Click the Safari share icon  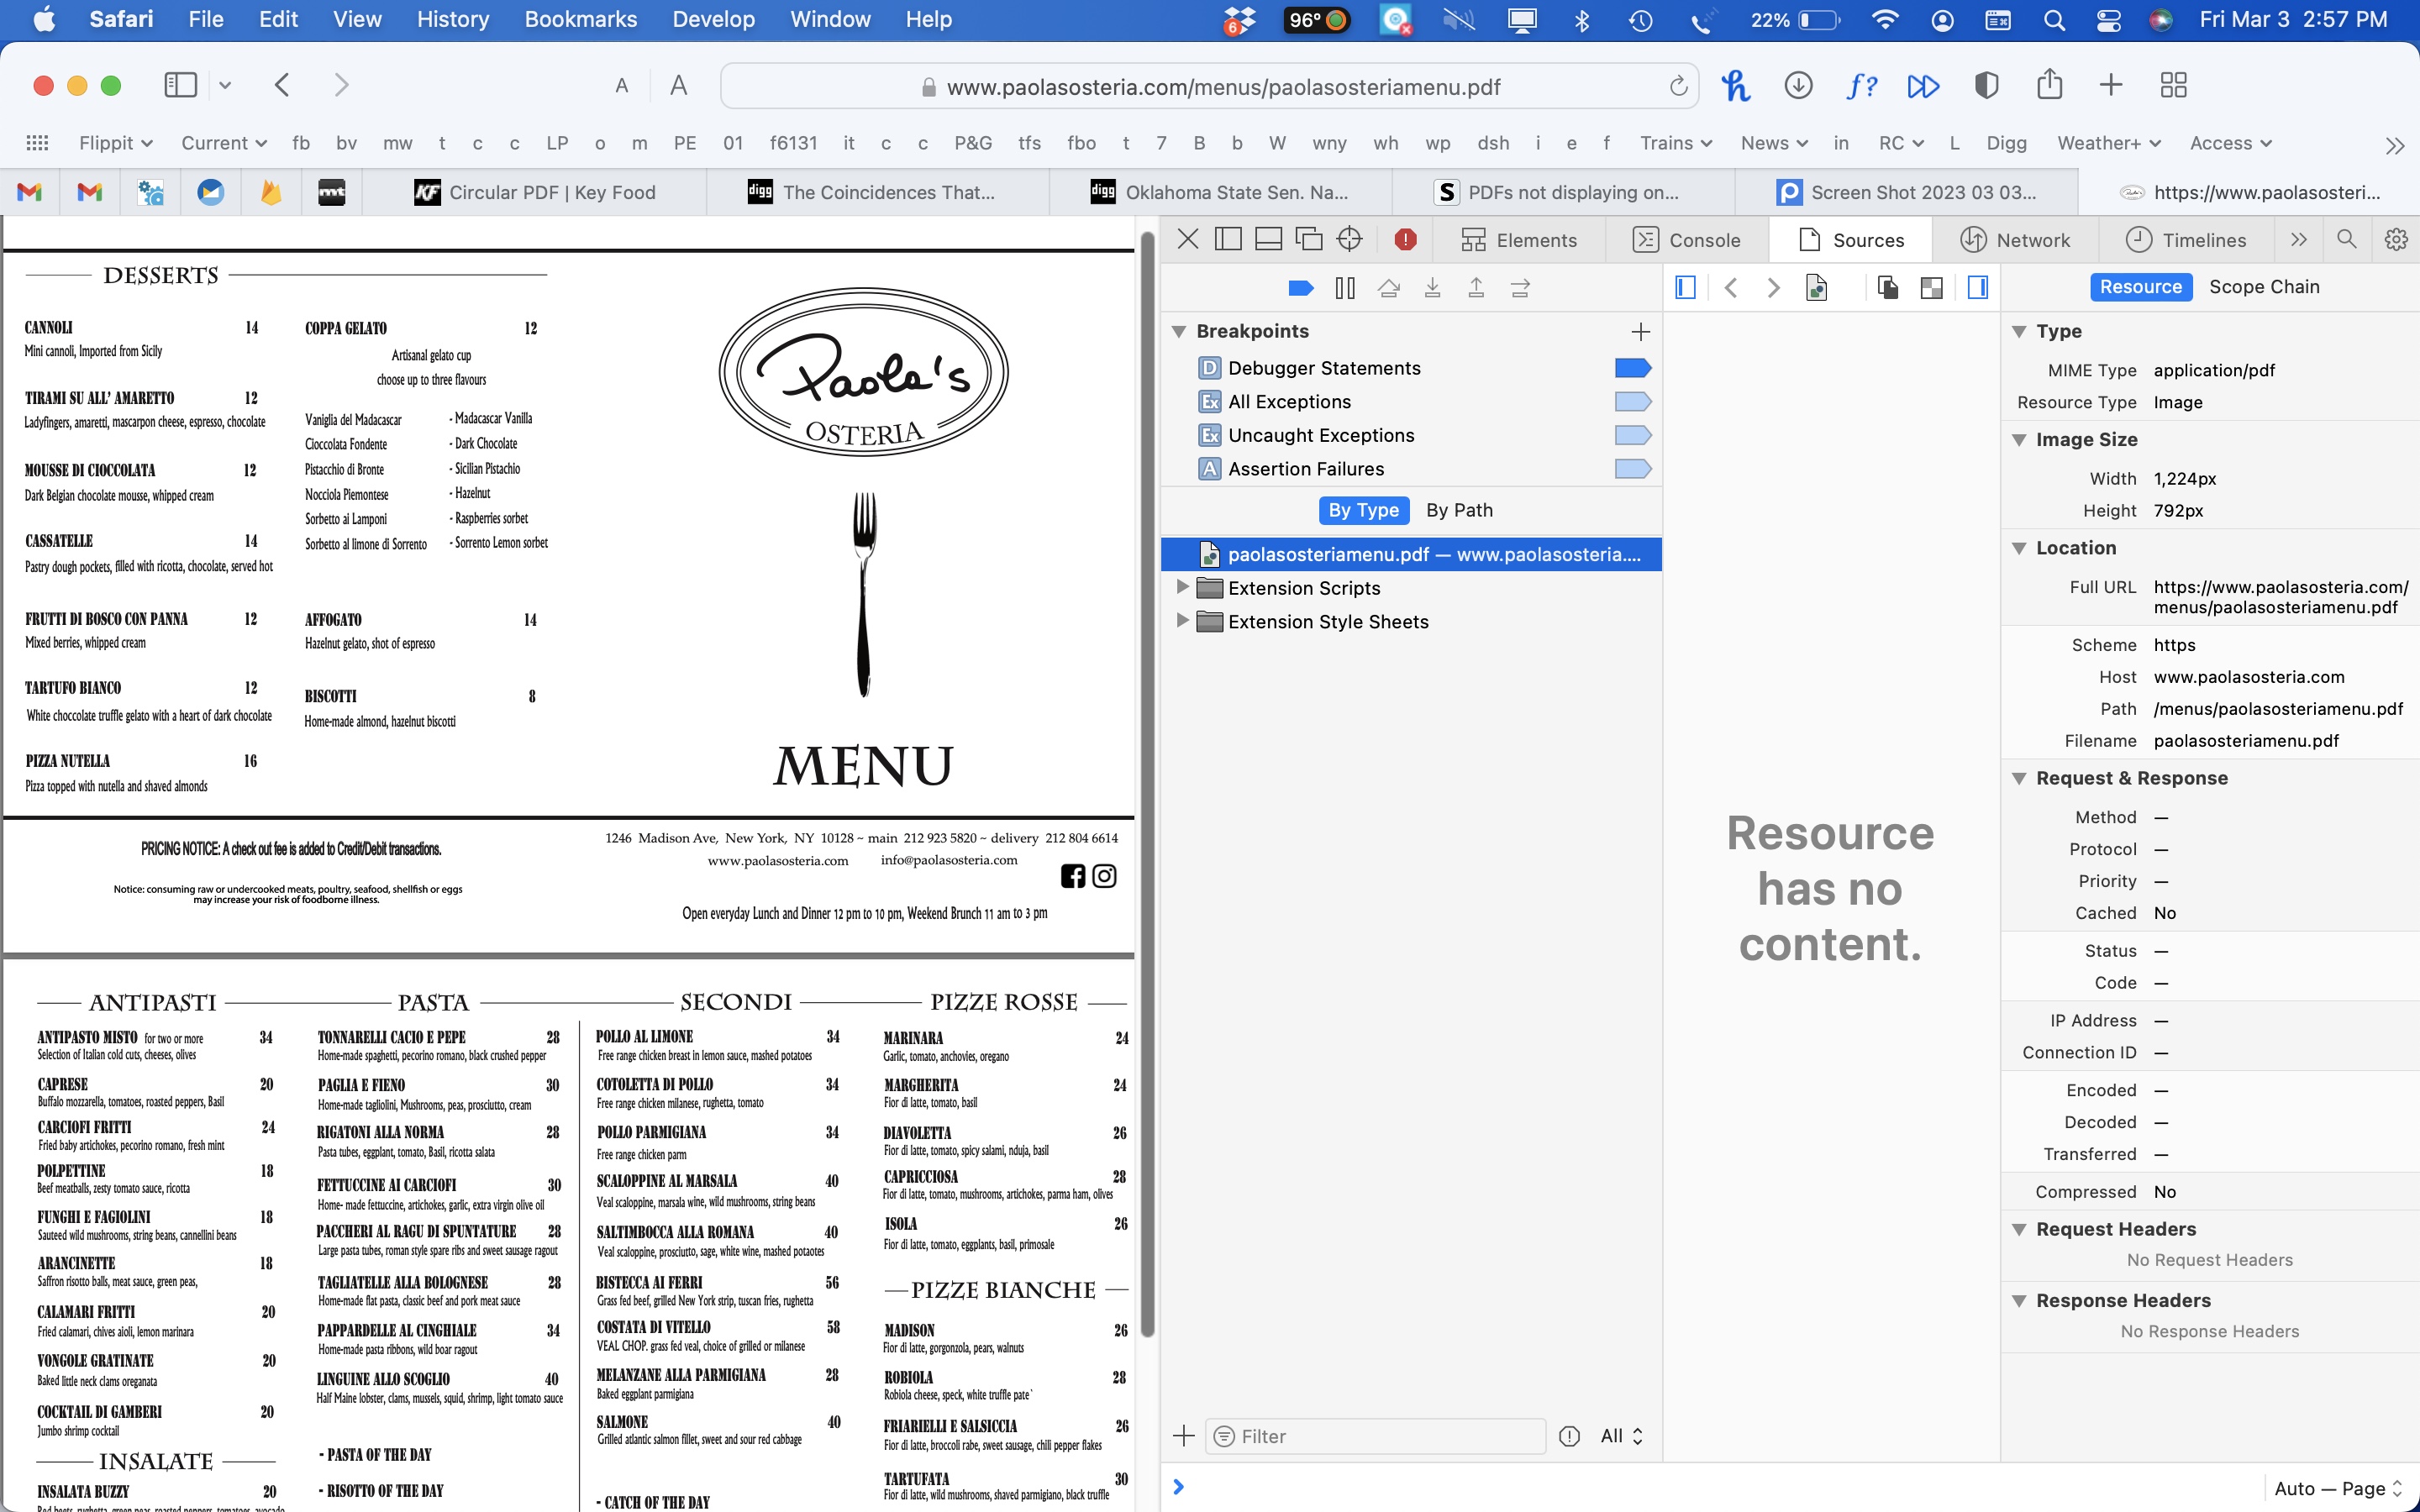(2049, 85)
